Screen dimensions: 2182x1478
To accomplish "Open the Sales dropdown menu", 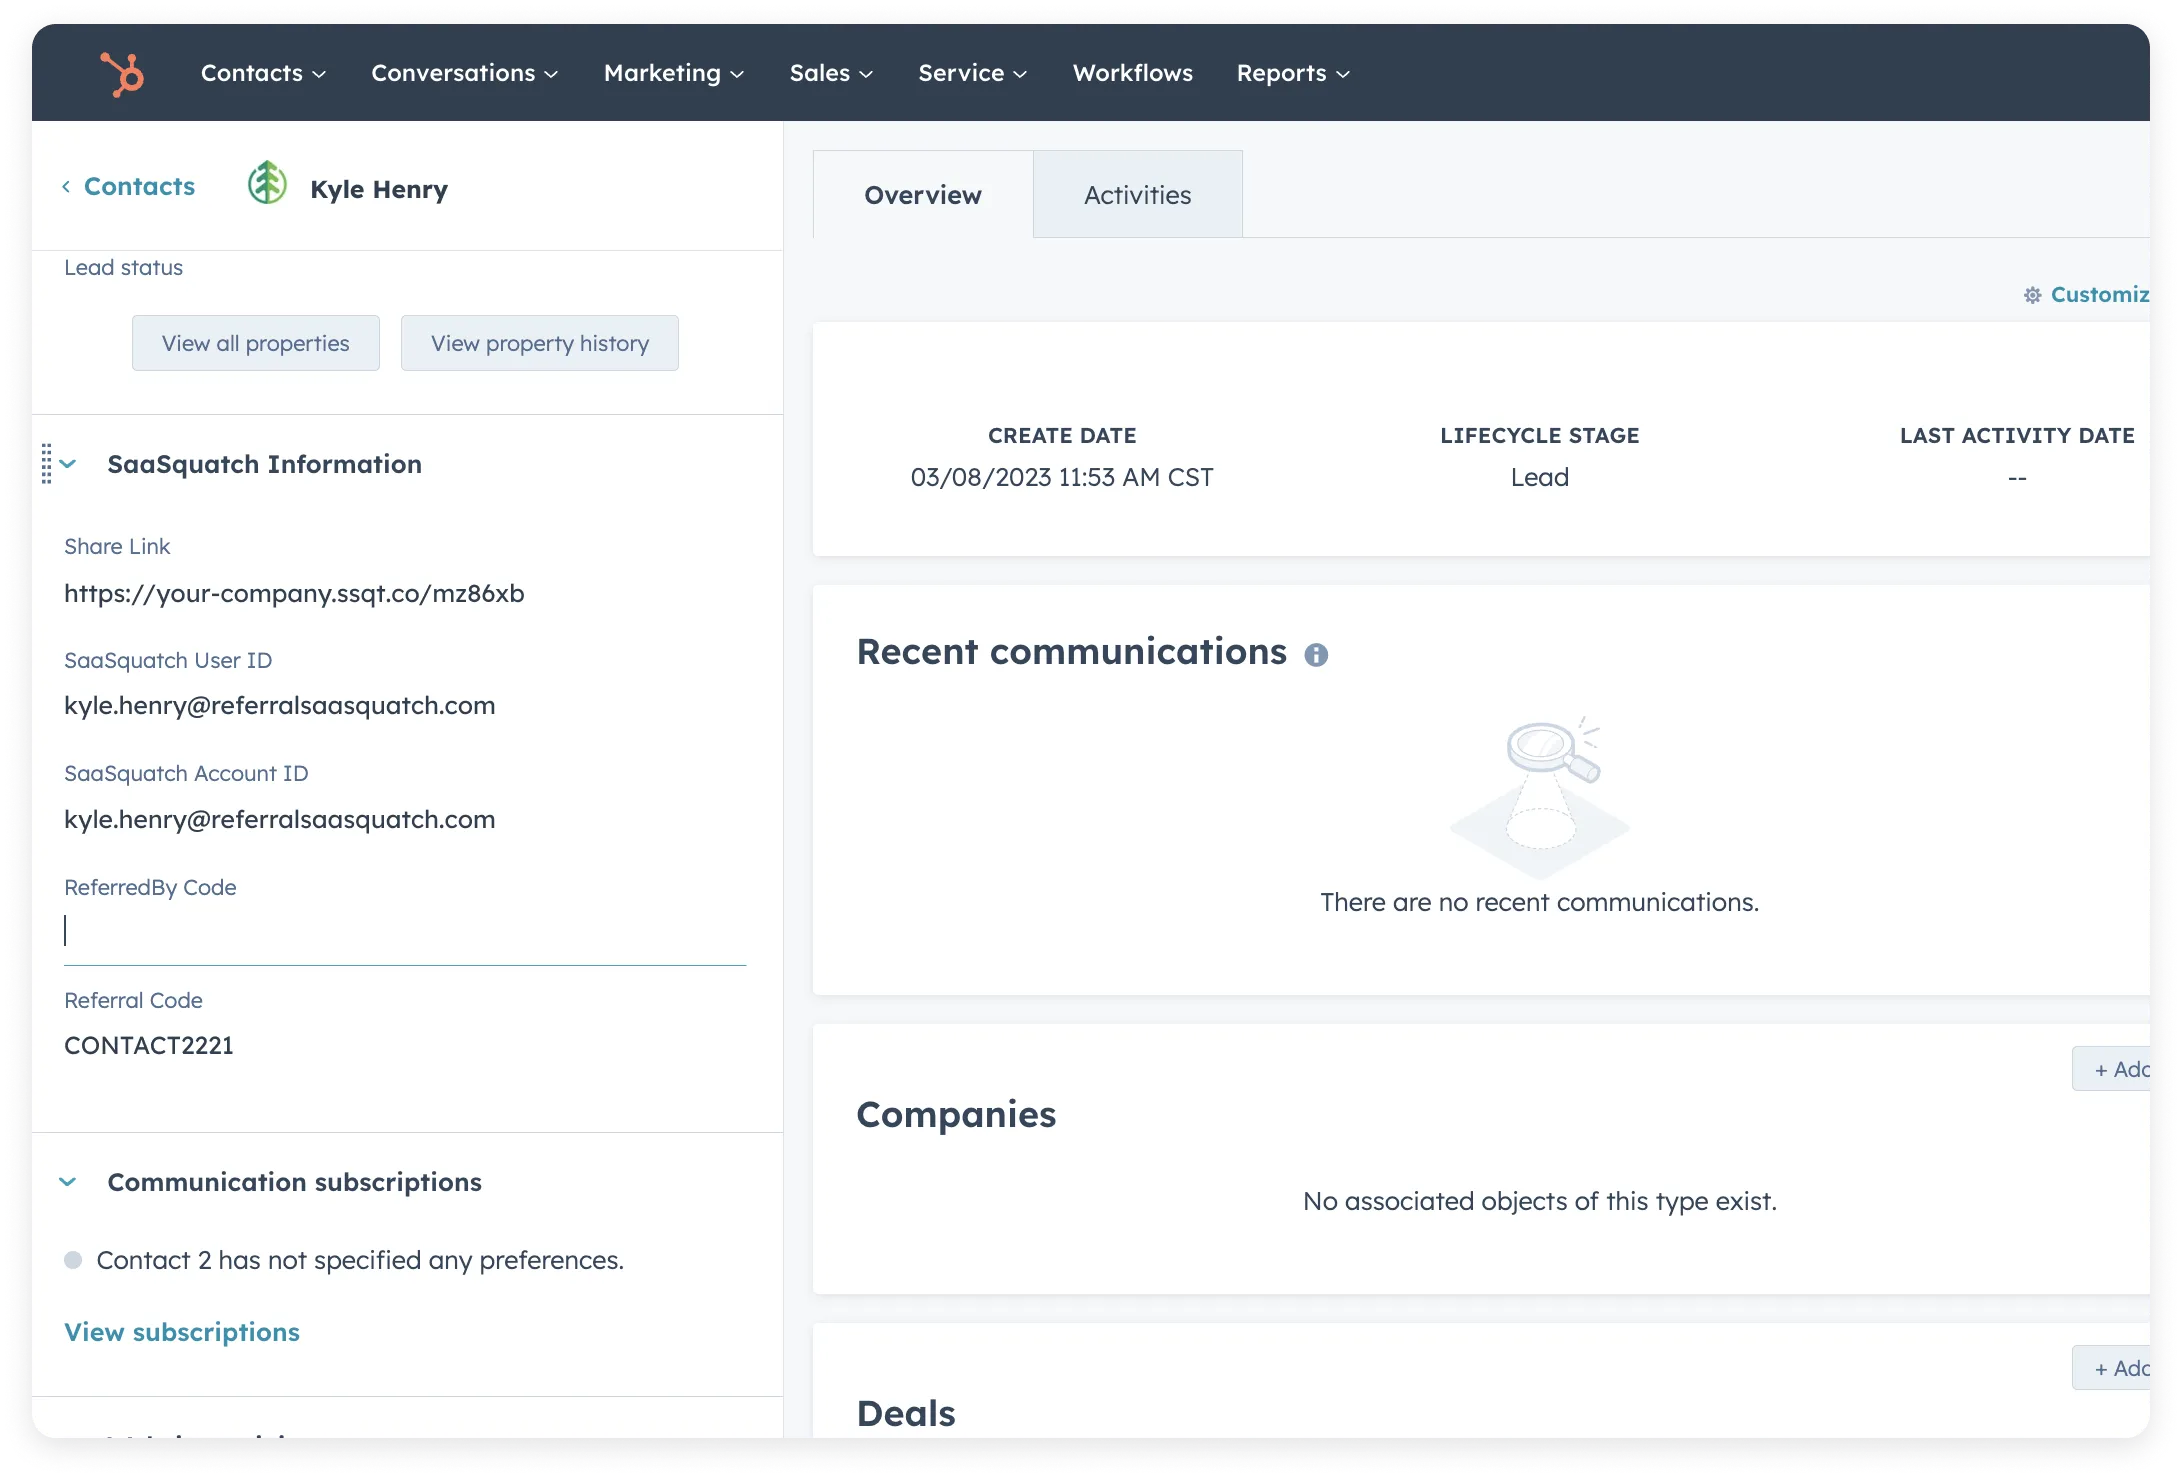I will (831, 73).
